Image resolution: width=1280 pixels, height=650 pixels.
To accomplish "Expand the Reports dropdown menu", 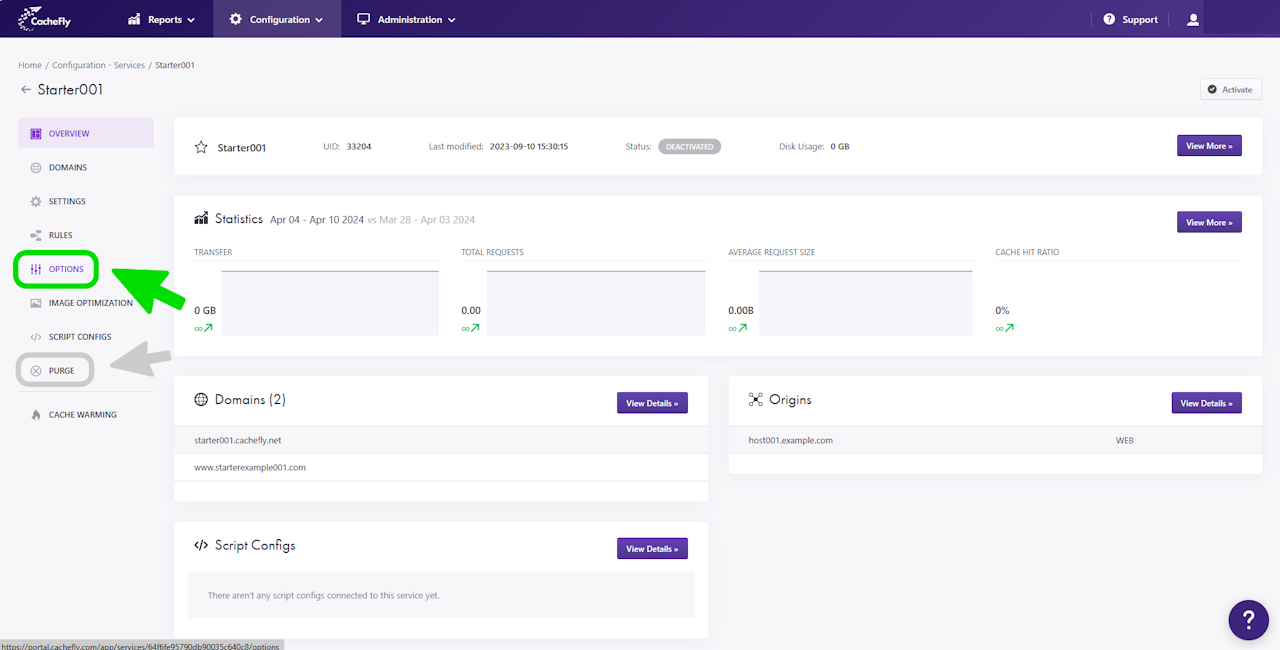I will tap(161, 19).
